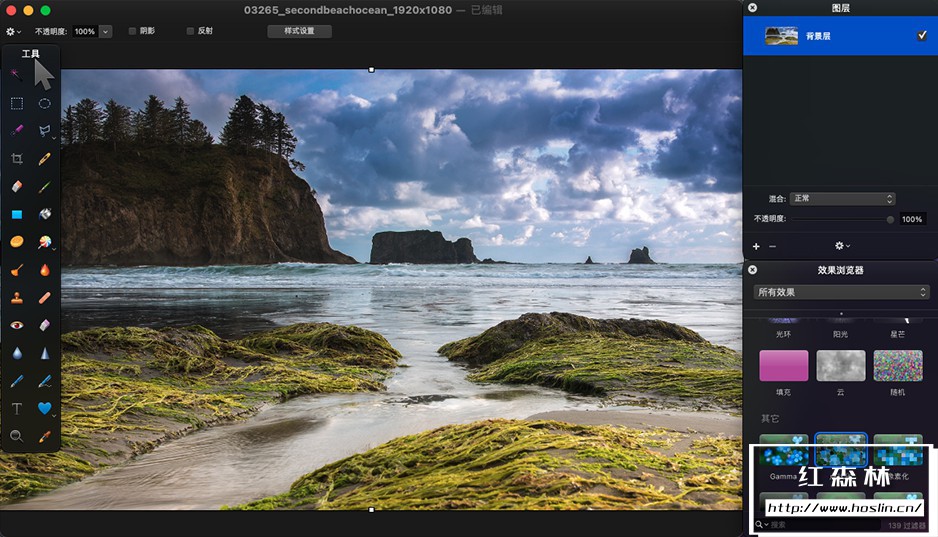Enable the 反射 reflection checkbox
Viewport: 938px width, 537px height.
coord(190,31)
